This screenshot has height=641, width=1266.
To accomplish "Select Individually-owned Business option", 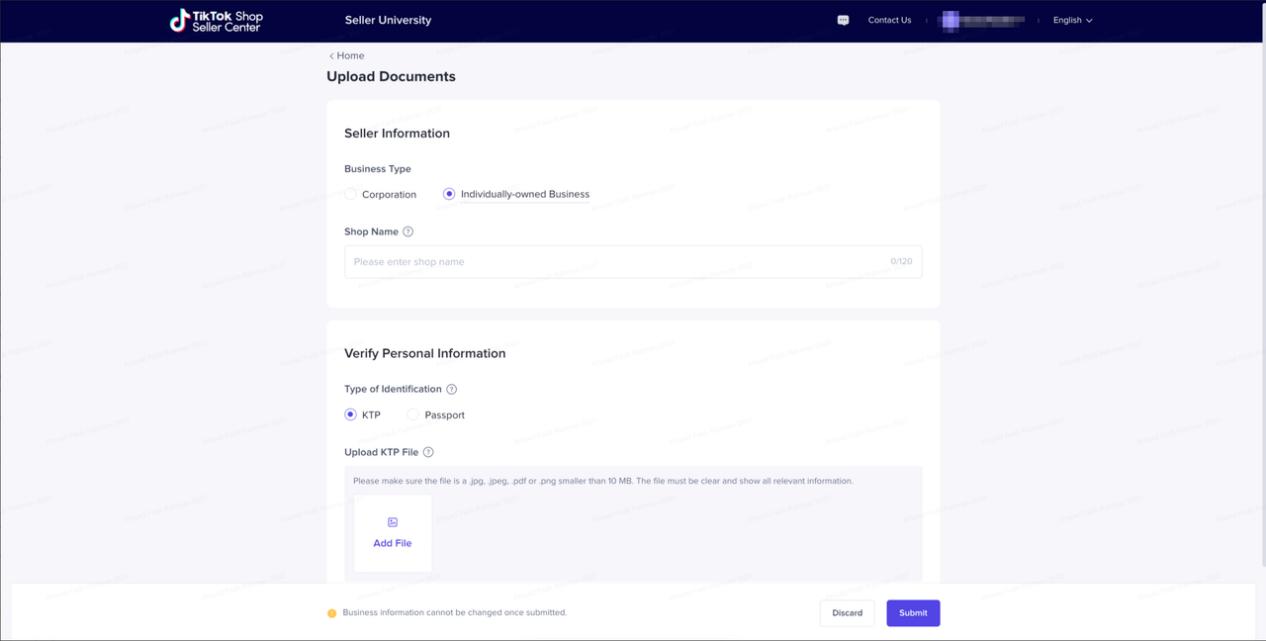I will (x=449, y=194).
